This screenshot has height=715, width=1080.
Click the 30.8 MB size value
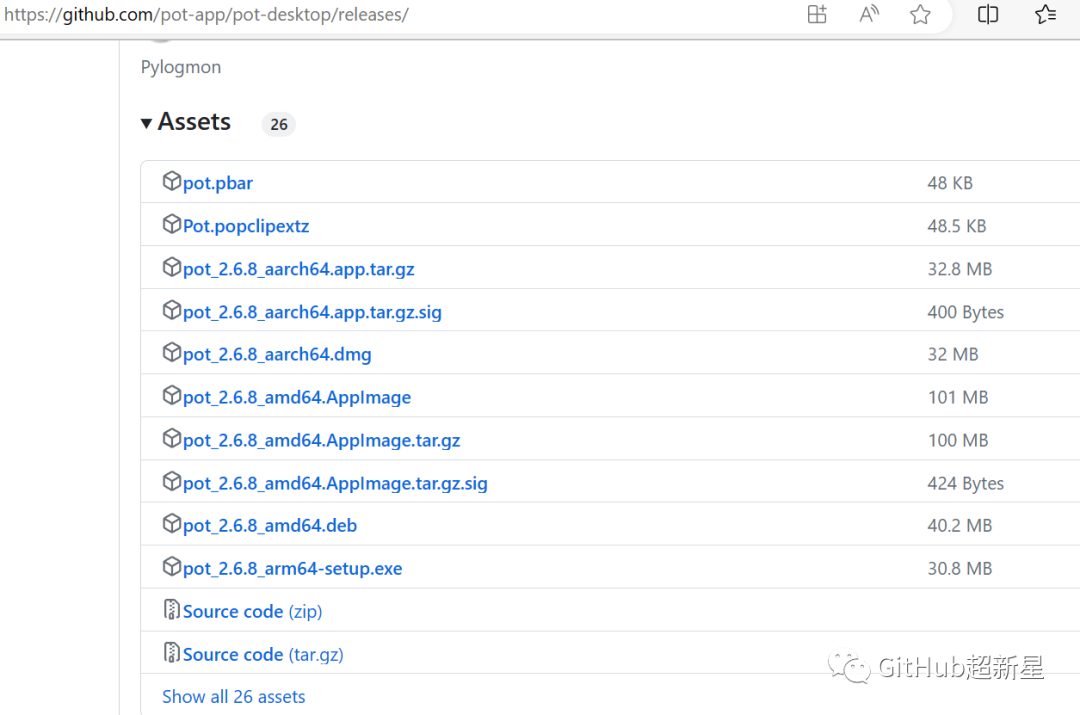pos(959,569)
